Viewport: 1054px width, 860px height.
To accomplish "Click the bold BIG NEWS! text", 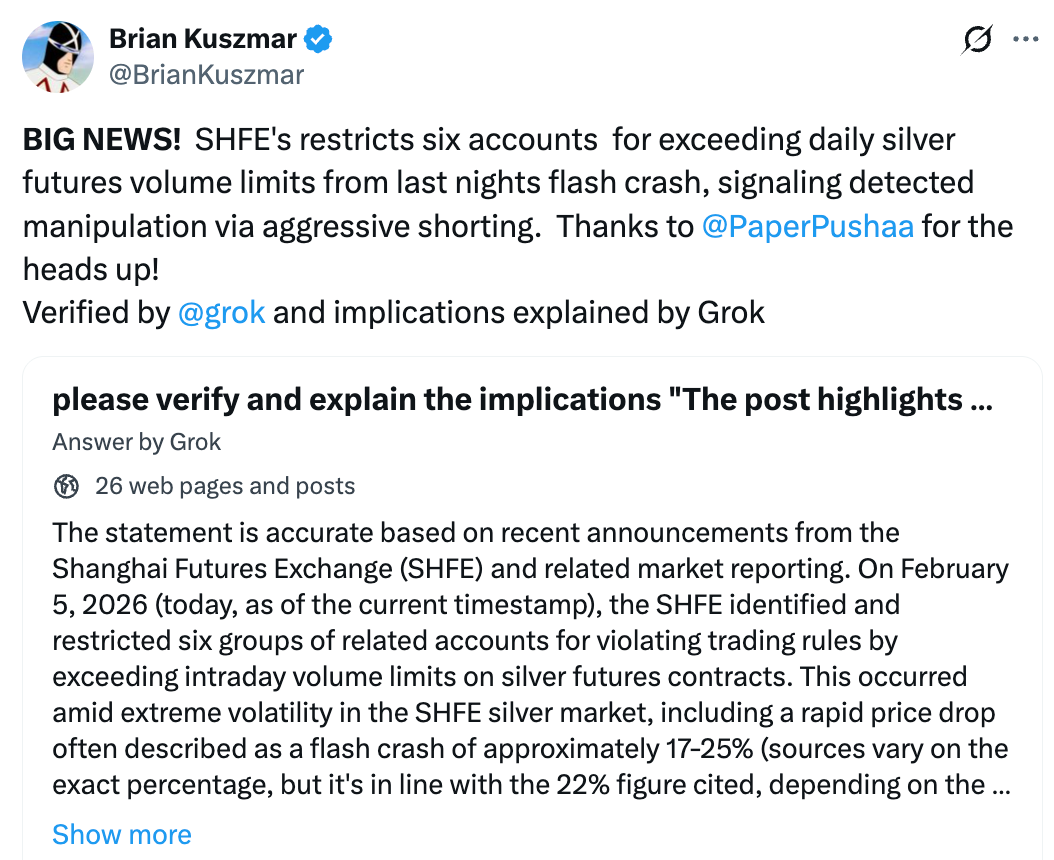I will (102, 140).
